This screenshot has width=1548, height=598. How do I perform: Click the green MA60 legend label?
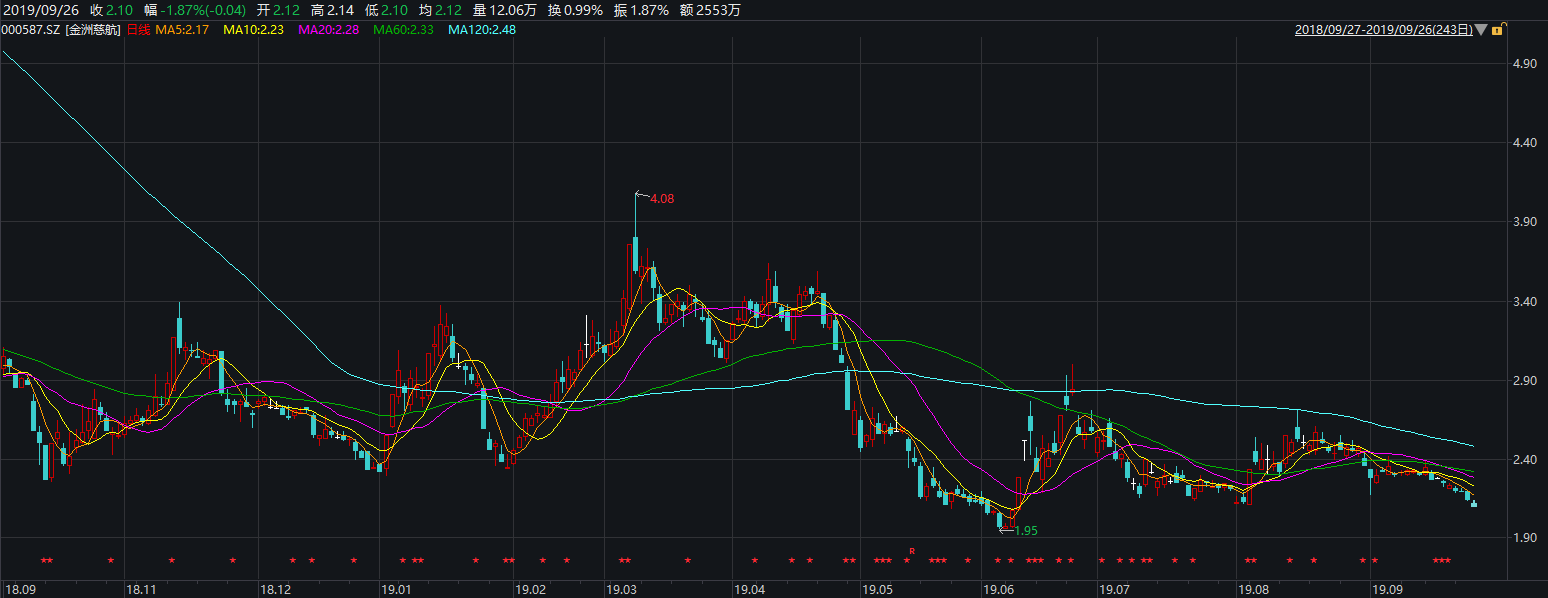403,30
